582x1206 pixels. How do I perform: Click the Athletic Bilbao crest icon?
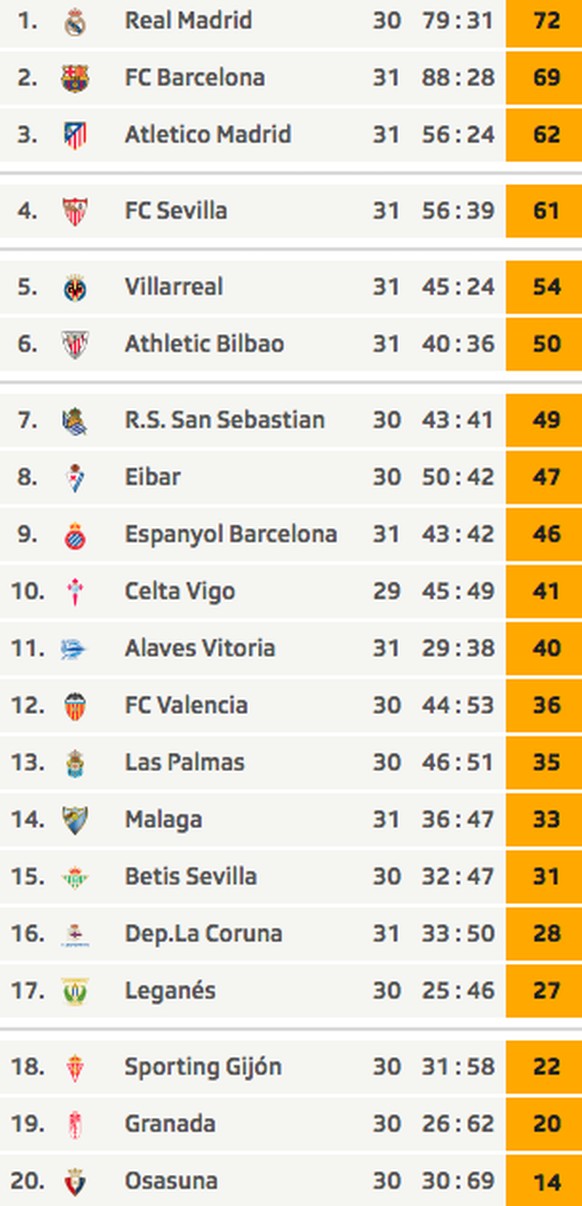click(75, 345)
